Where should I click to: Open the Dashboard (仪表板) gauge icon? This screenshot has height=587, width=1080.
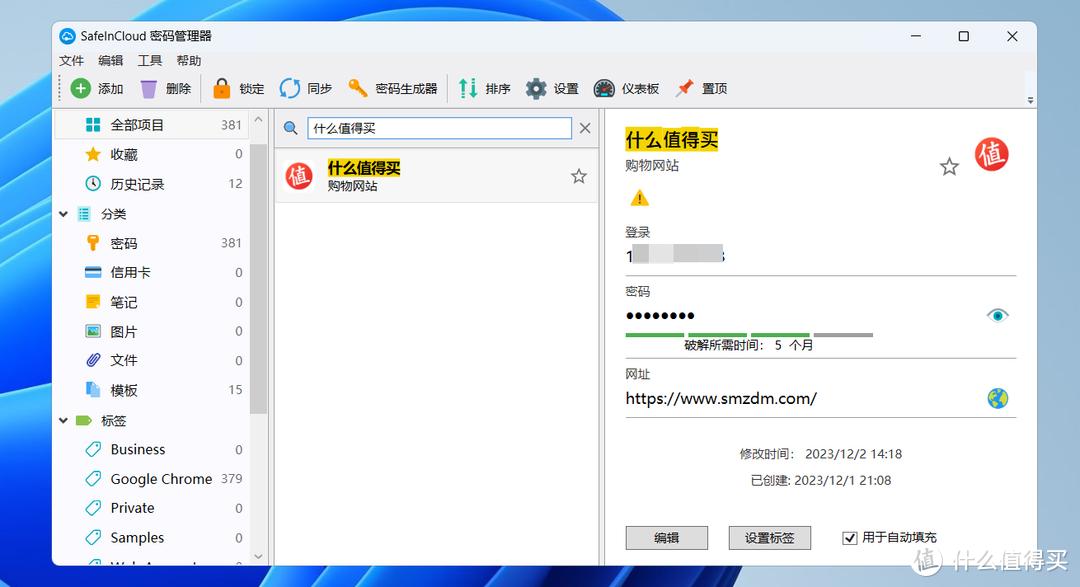(x=604, y=89)
